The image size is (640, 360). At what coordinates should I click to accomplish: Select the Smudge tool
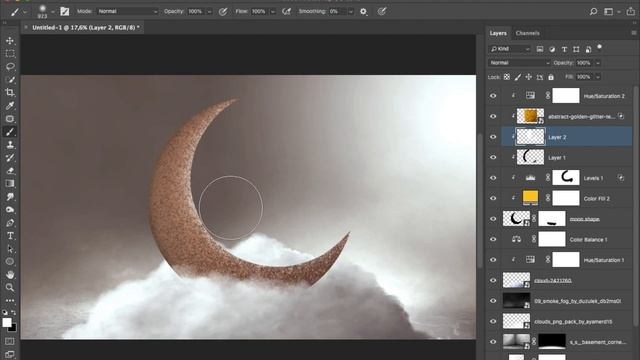pyautogui.click(x=10, y=197)
